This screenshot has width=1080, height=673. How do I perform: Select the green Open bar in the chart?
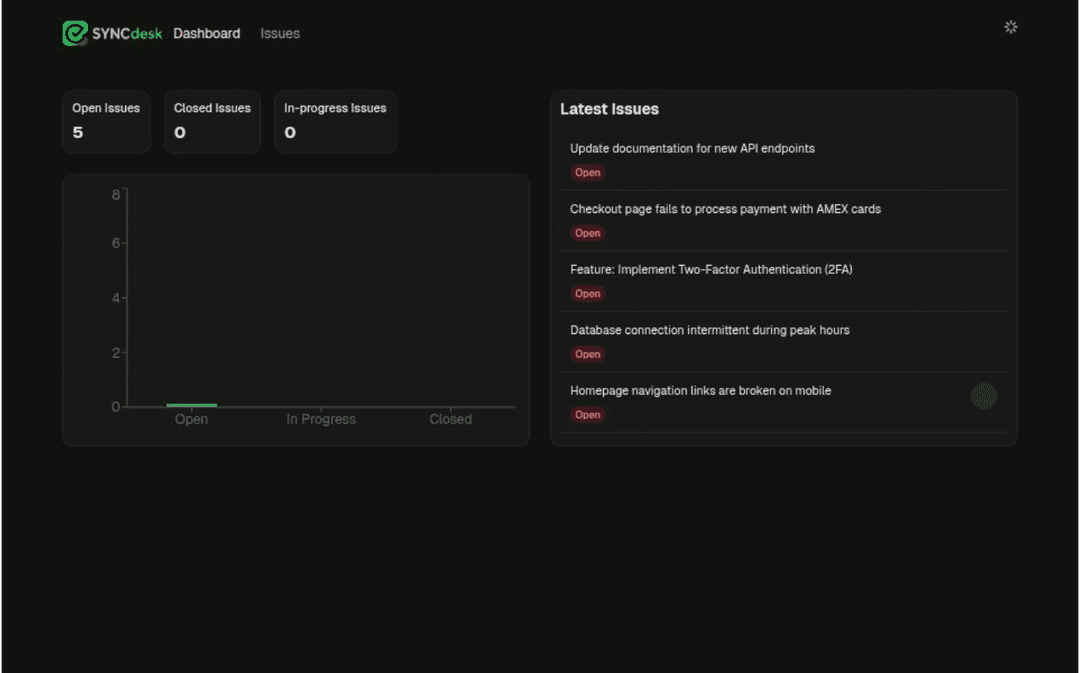[191, 404]
